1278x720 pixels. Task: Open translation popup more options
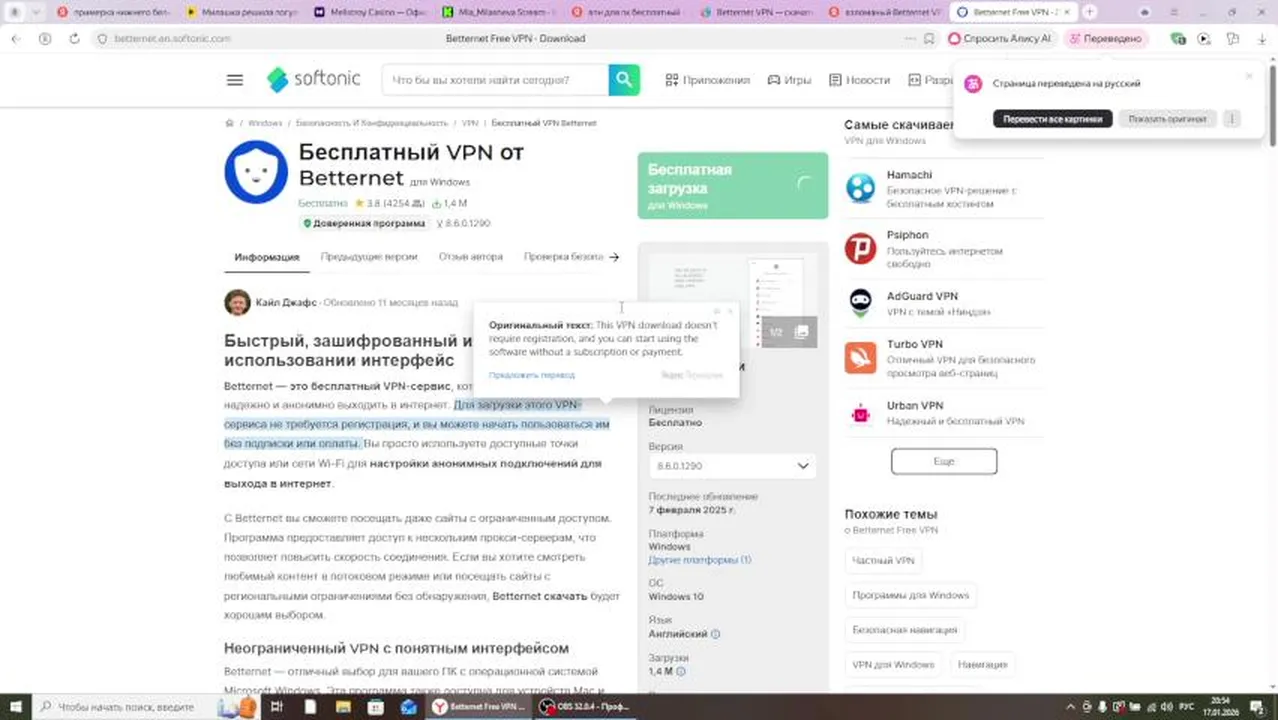pyautogui.click(x=1232, y=118)
